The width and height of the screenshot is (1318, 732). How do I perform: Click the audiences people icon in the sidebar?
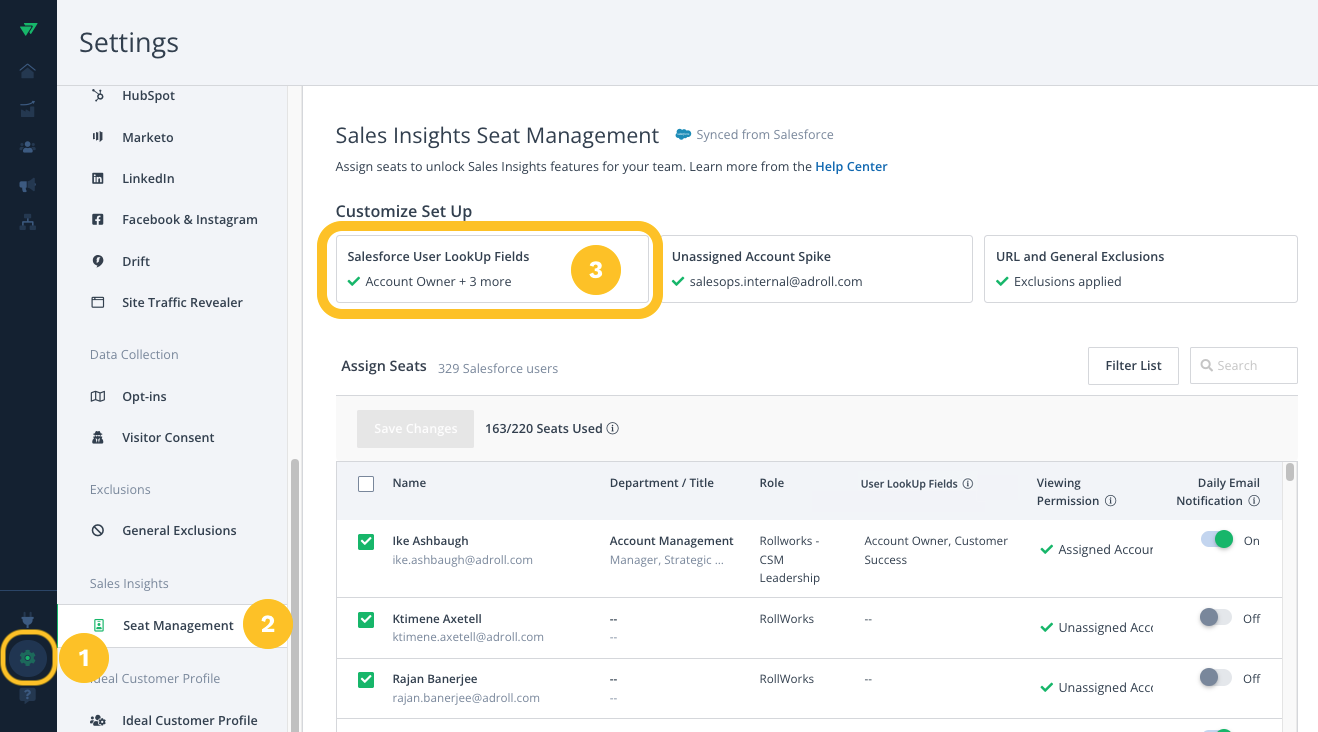pos(28,147)
